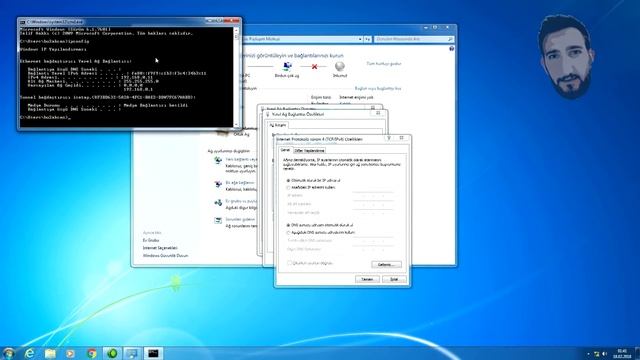The width and height of the screenshot is (640, 360).
Task: Click command prompt title bar icon
Action: click(22, 22)
